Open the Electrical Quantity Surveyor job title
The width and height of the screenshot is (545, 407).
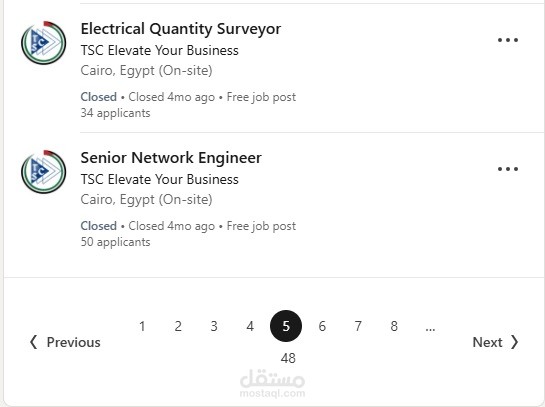click(181, 29)
